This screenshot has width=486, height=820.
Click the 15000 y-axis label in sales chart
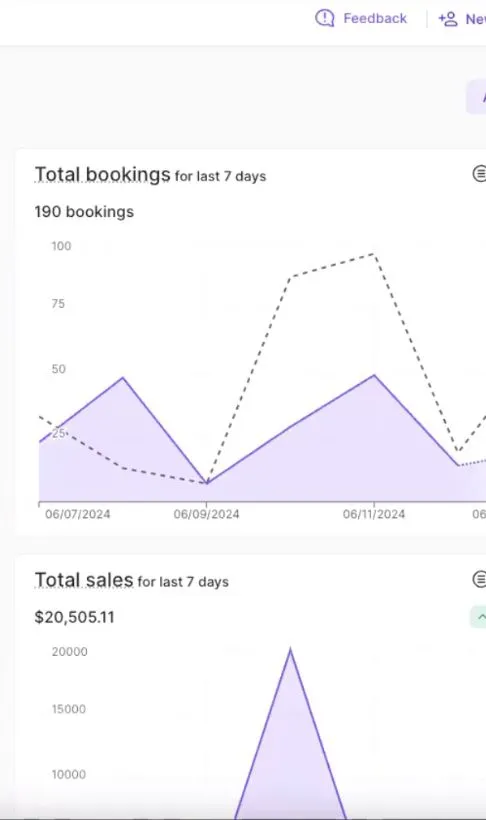pos(69,709)
